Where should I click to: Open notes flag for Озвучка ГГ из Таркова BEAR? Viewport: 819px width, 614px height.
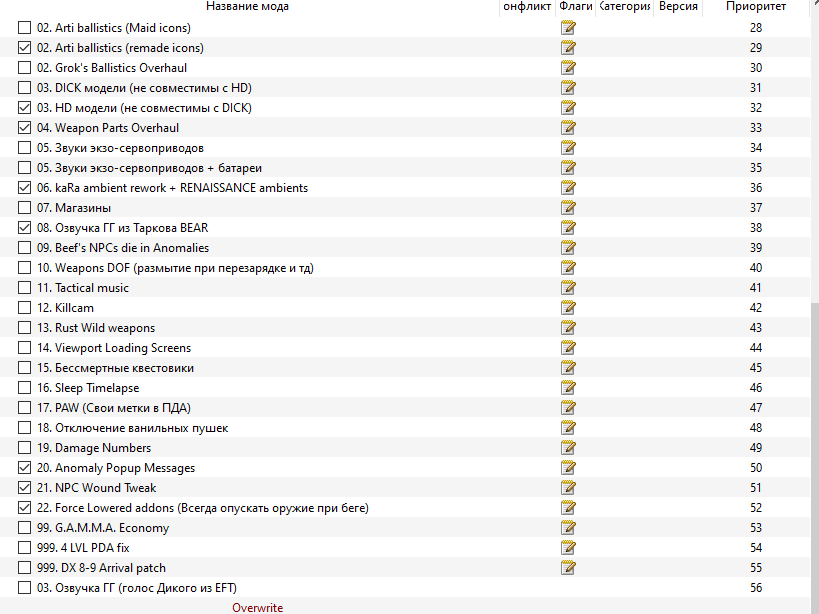[568, 228]
